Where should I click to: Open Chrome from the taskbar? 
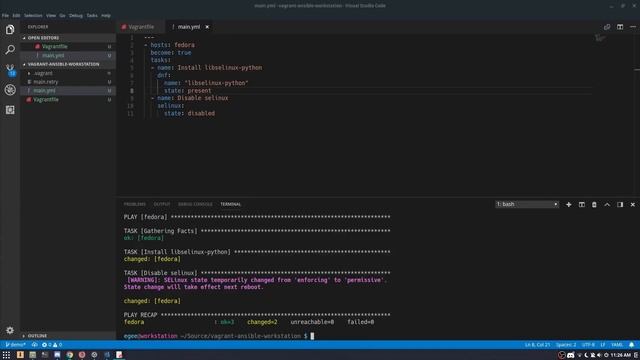point(70,355)
